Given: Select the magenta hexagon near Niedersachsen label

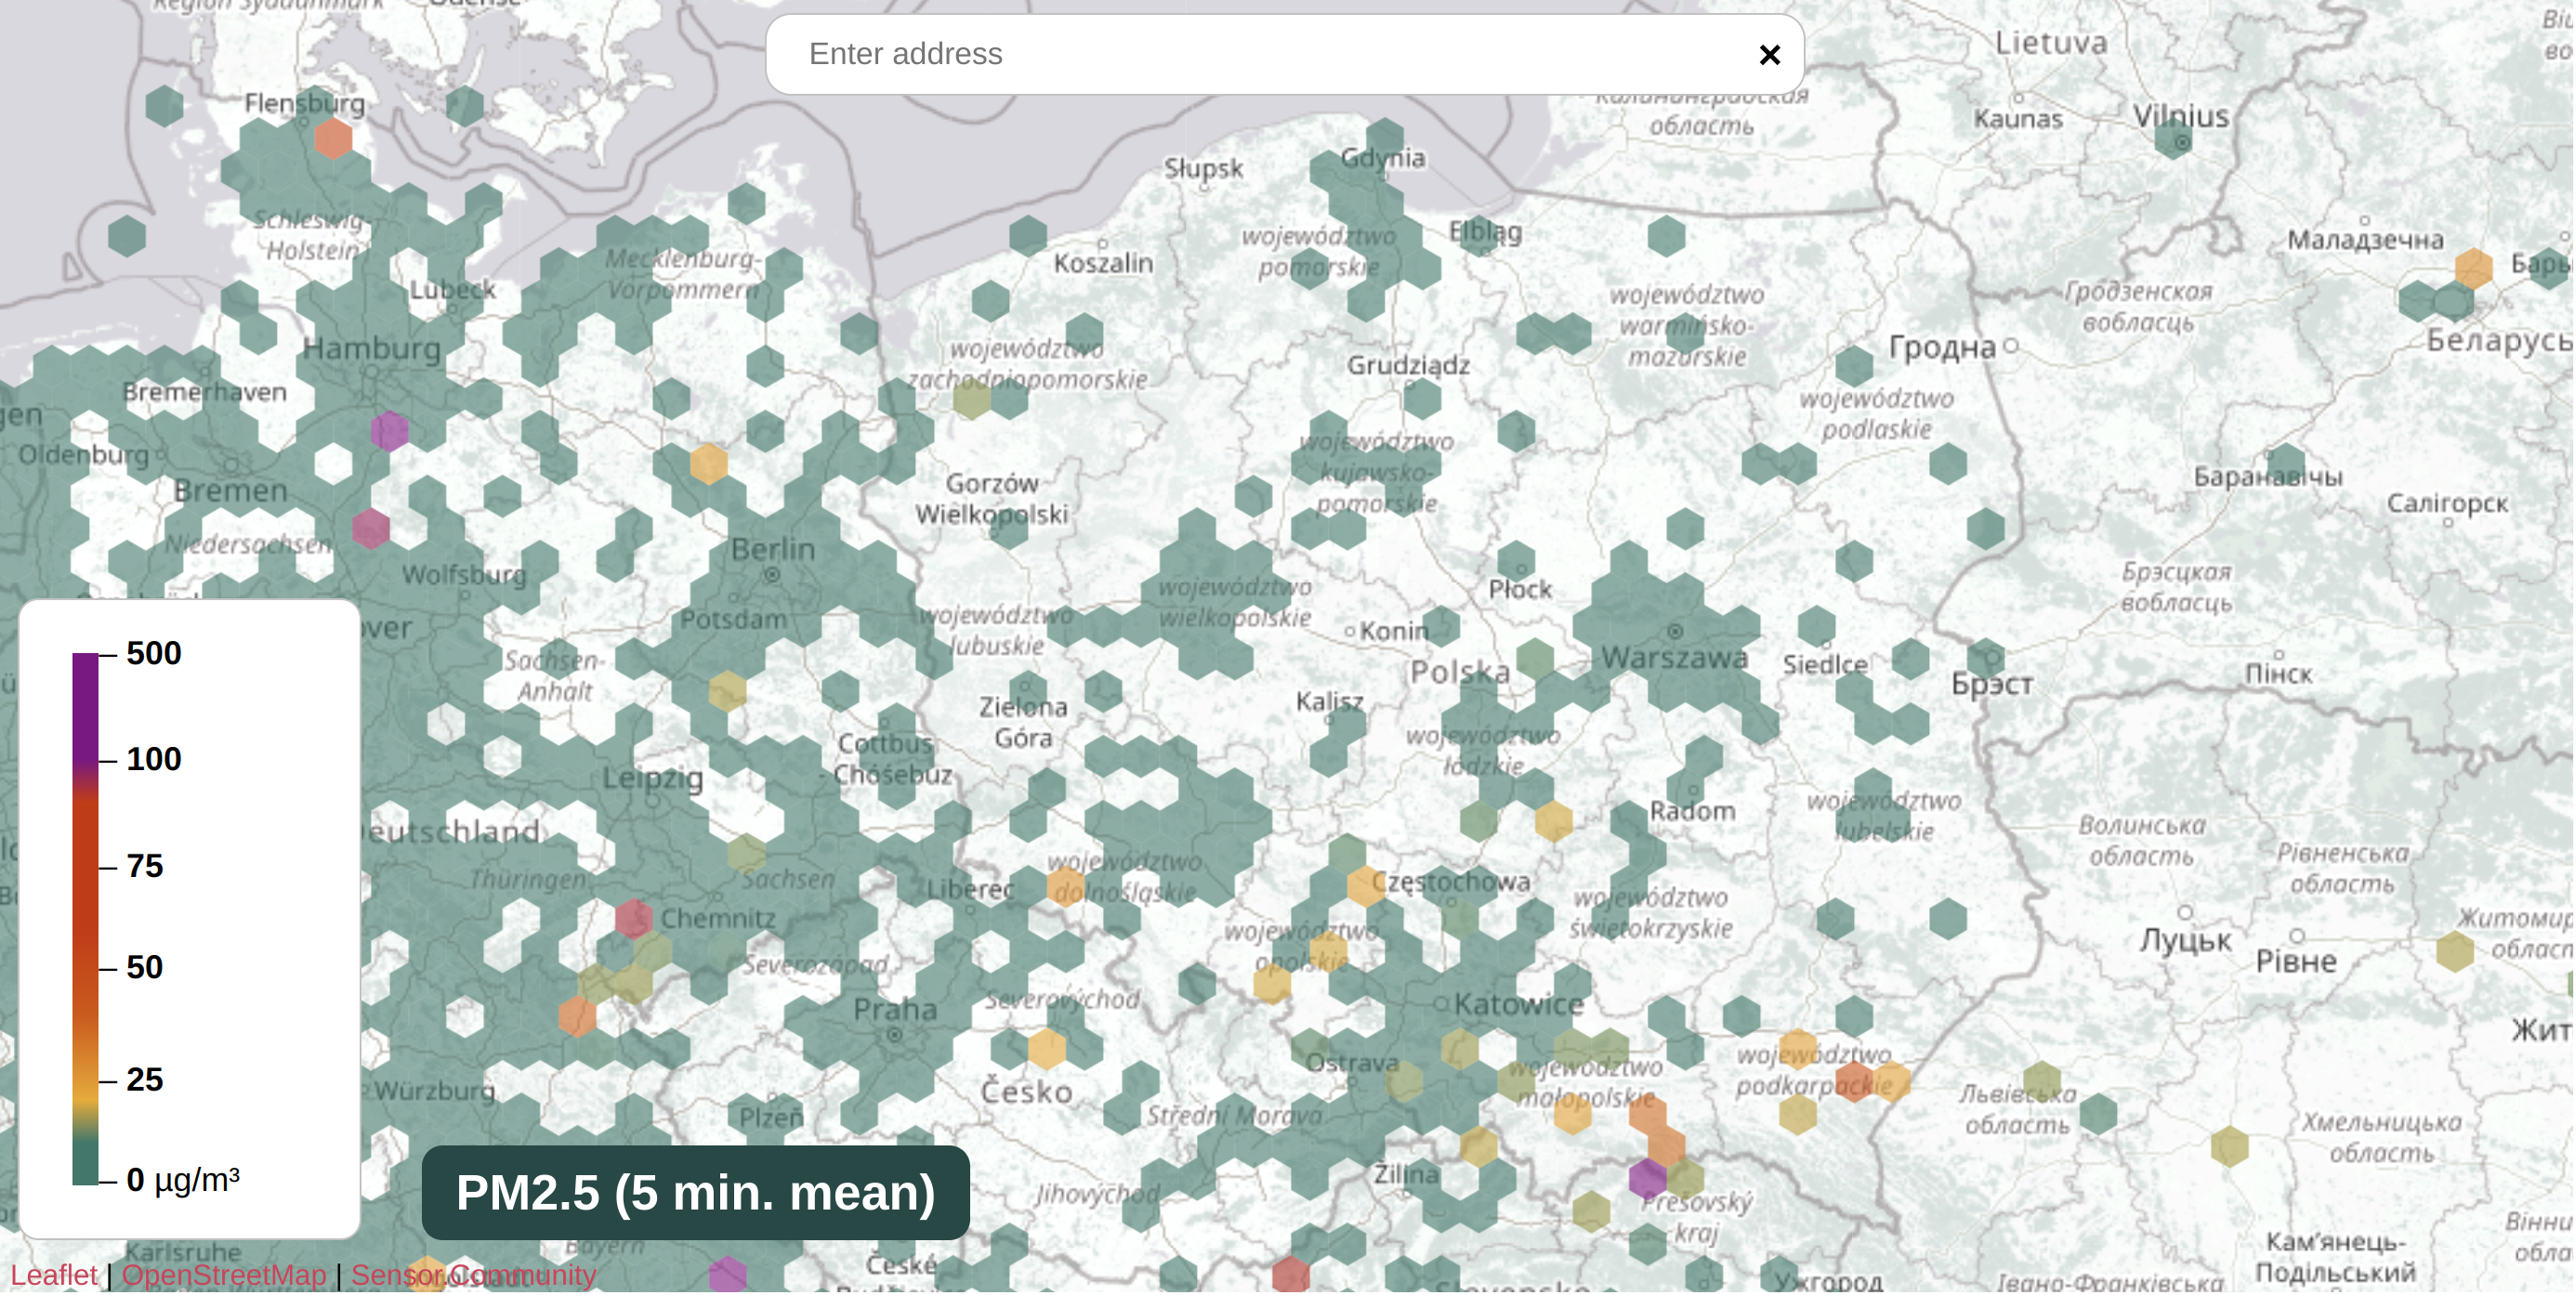Looking at the screenshot, I should tap(371, 529).
